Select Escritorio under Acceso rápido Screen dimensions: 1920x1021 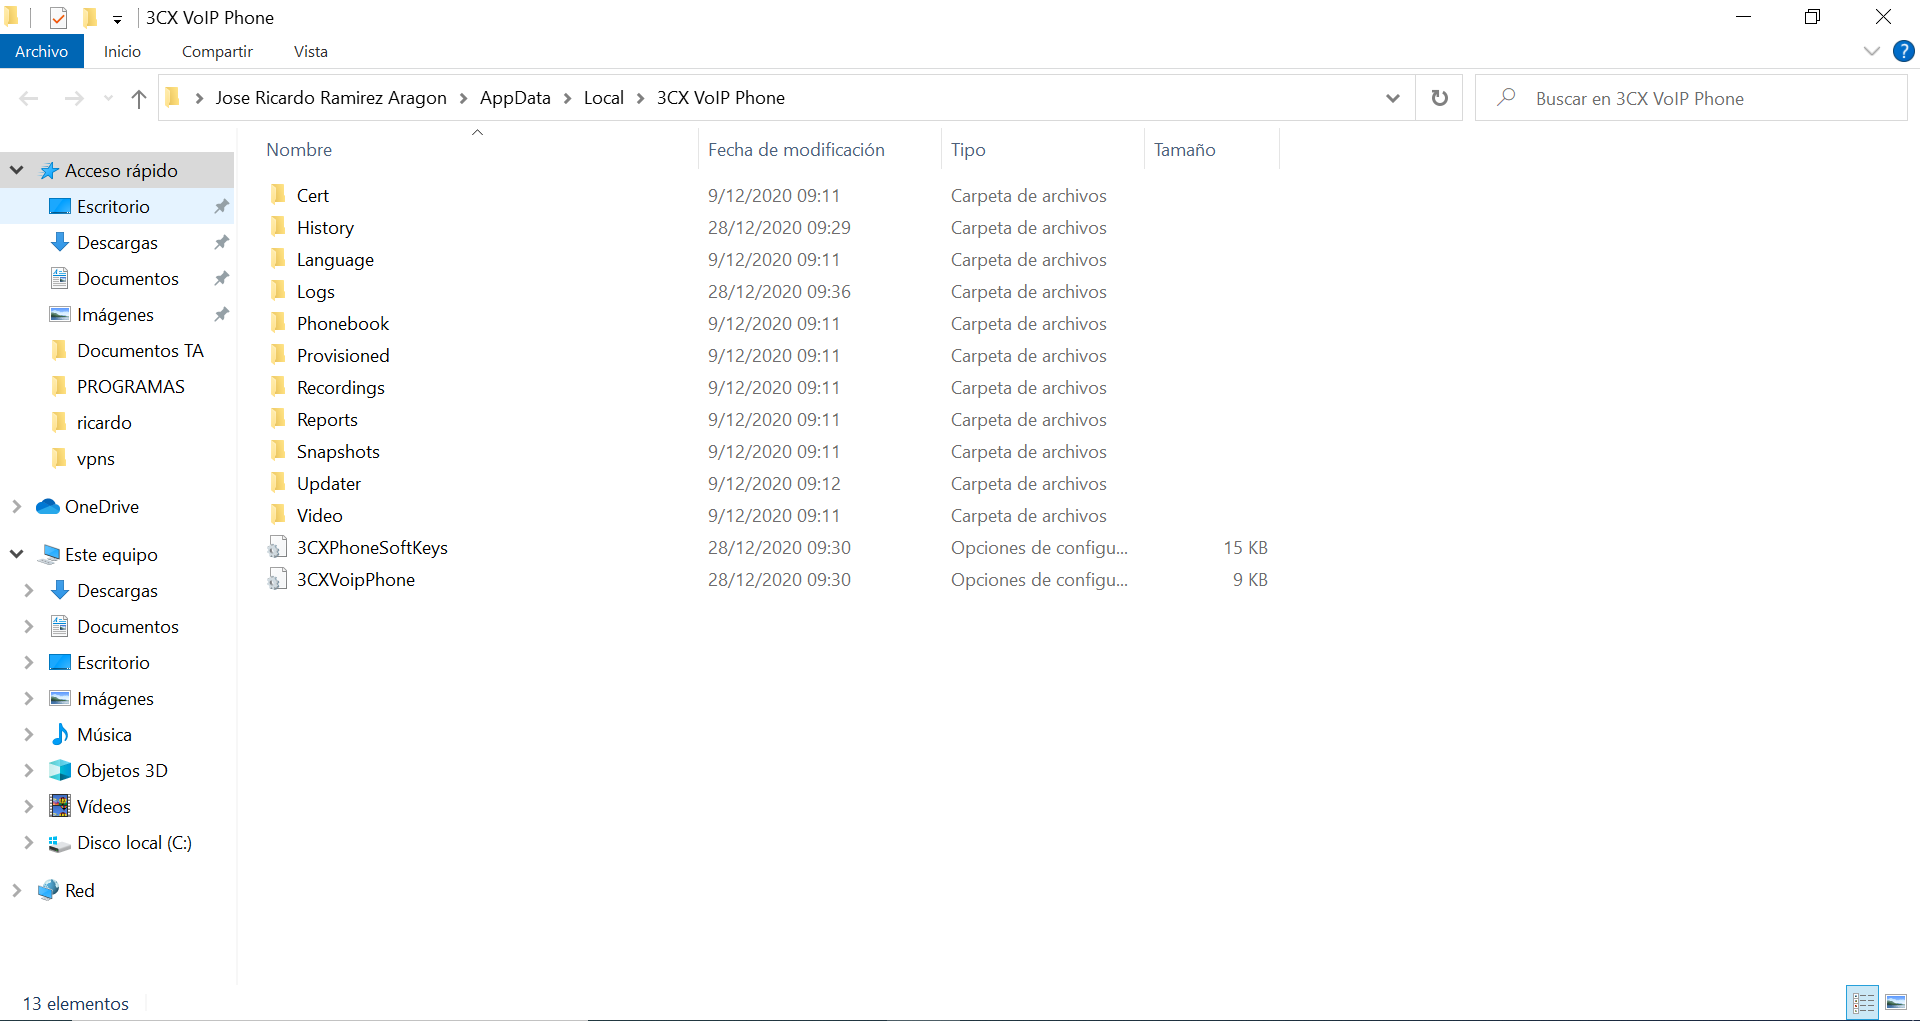[113, 206]
